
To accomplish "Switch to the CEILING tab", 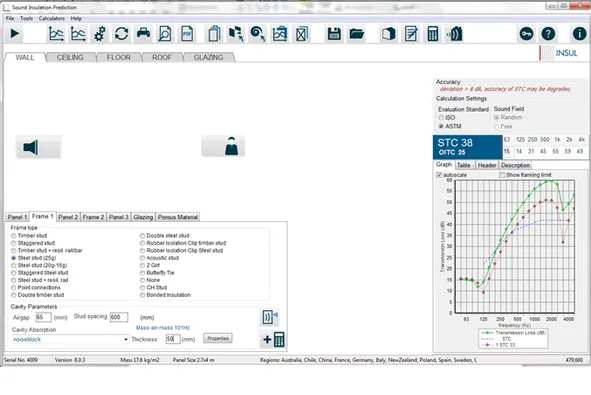I will (x=70, y=57).
